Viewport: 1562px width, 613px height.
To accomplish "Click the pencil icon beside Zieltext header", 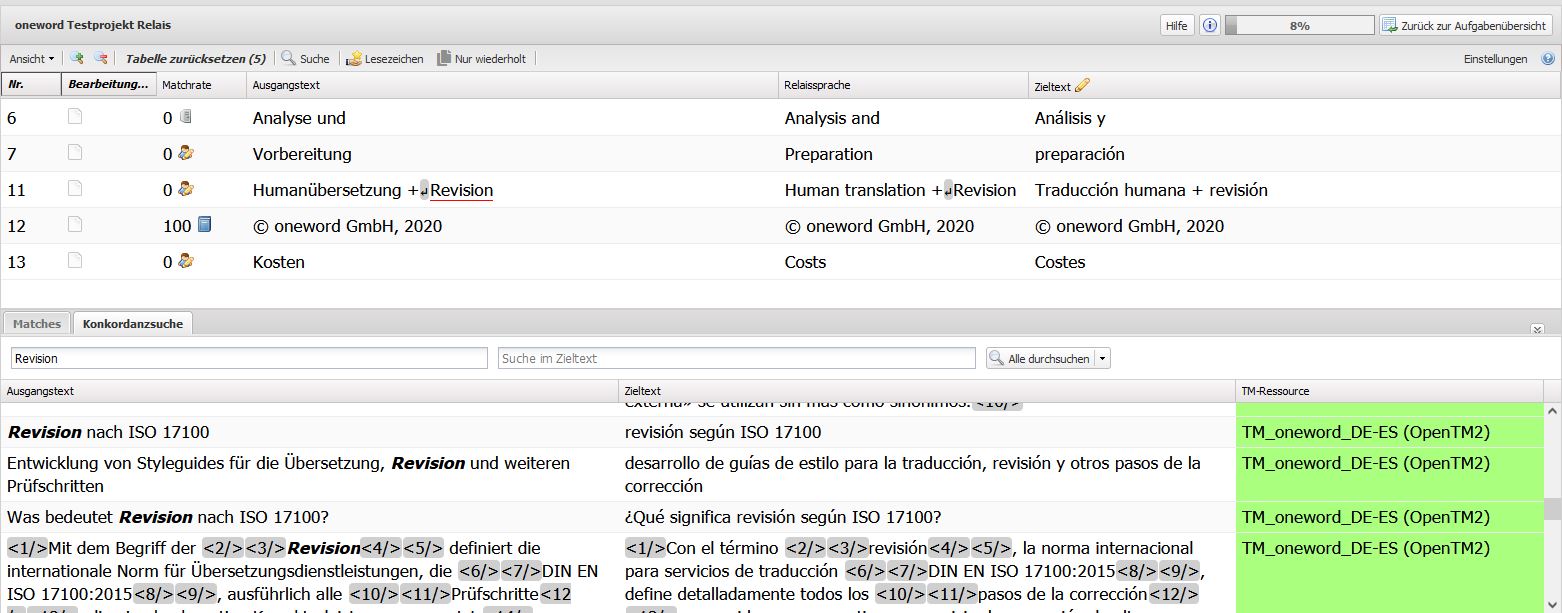I will click(x=1082, y=86).
